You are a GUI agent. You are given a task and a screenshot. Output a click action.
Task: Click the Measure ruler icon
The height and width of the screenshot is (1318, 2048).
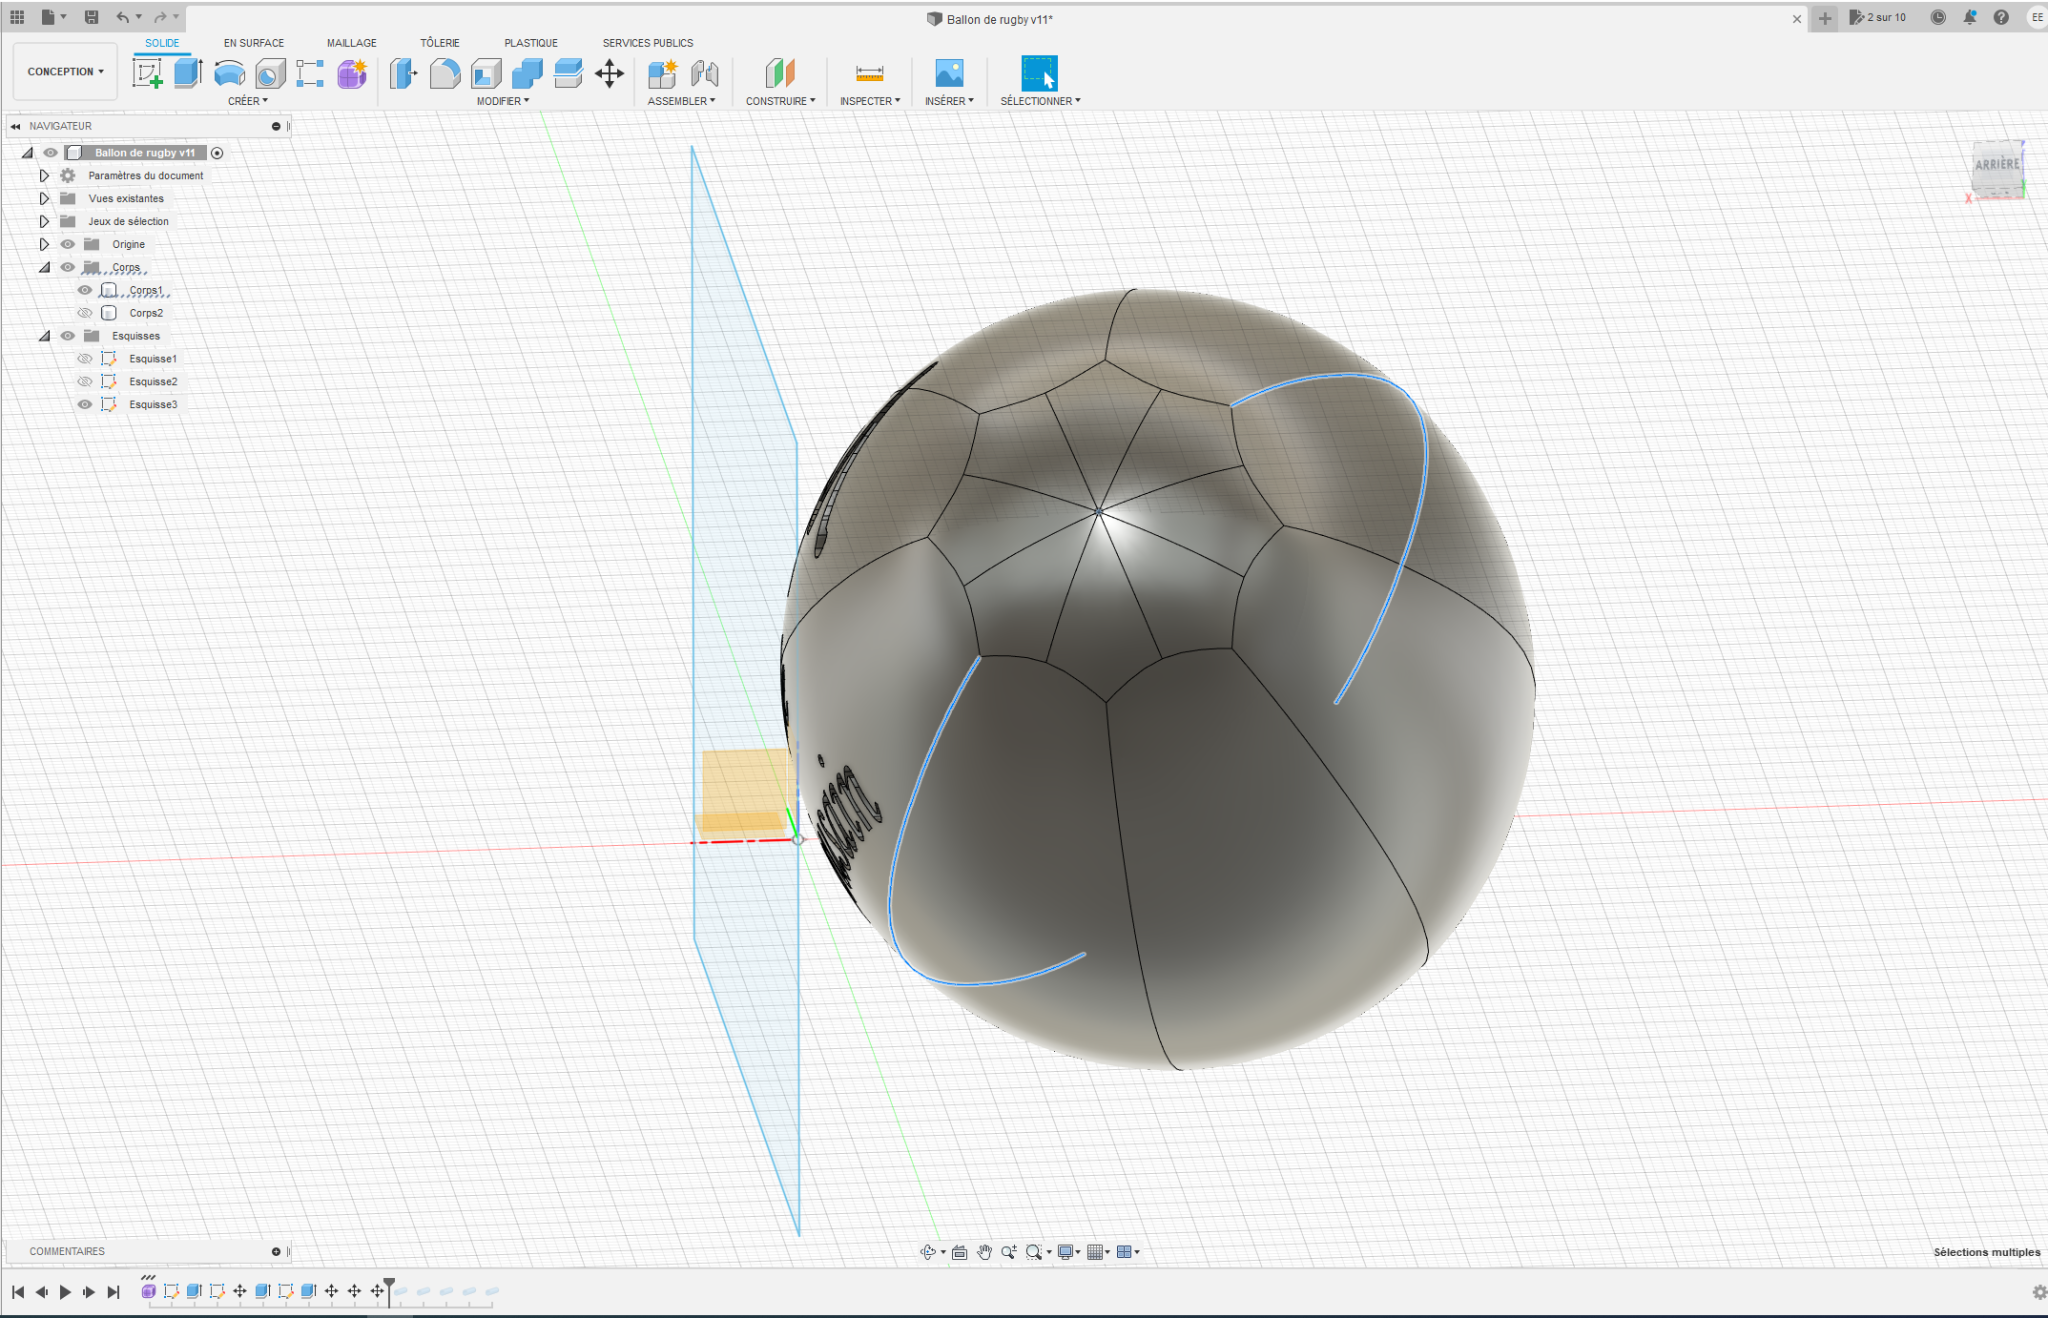[870, 73]
